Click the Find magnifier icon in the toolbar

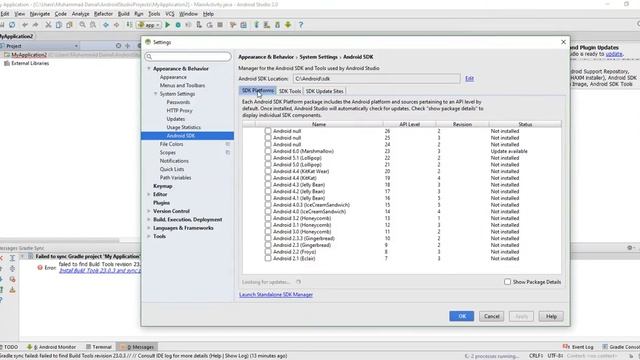pyautogui.click(x=82, y=25)
